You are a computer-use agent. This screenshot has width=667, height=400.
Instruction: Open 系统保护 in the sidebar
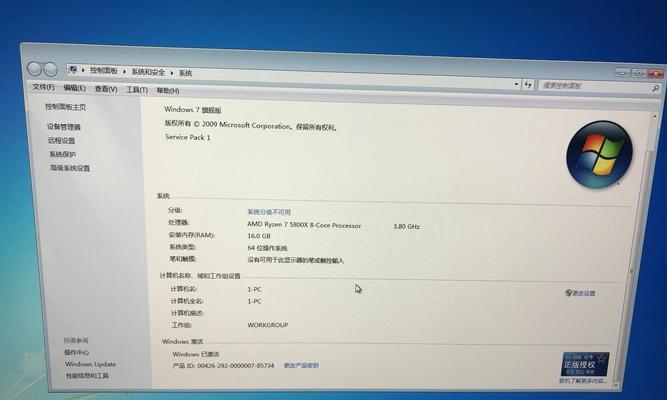tap(63, 154)
